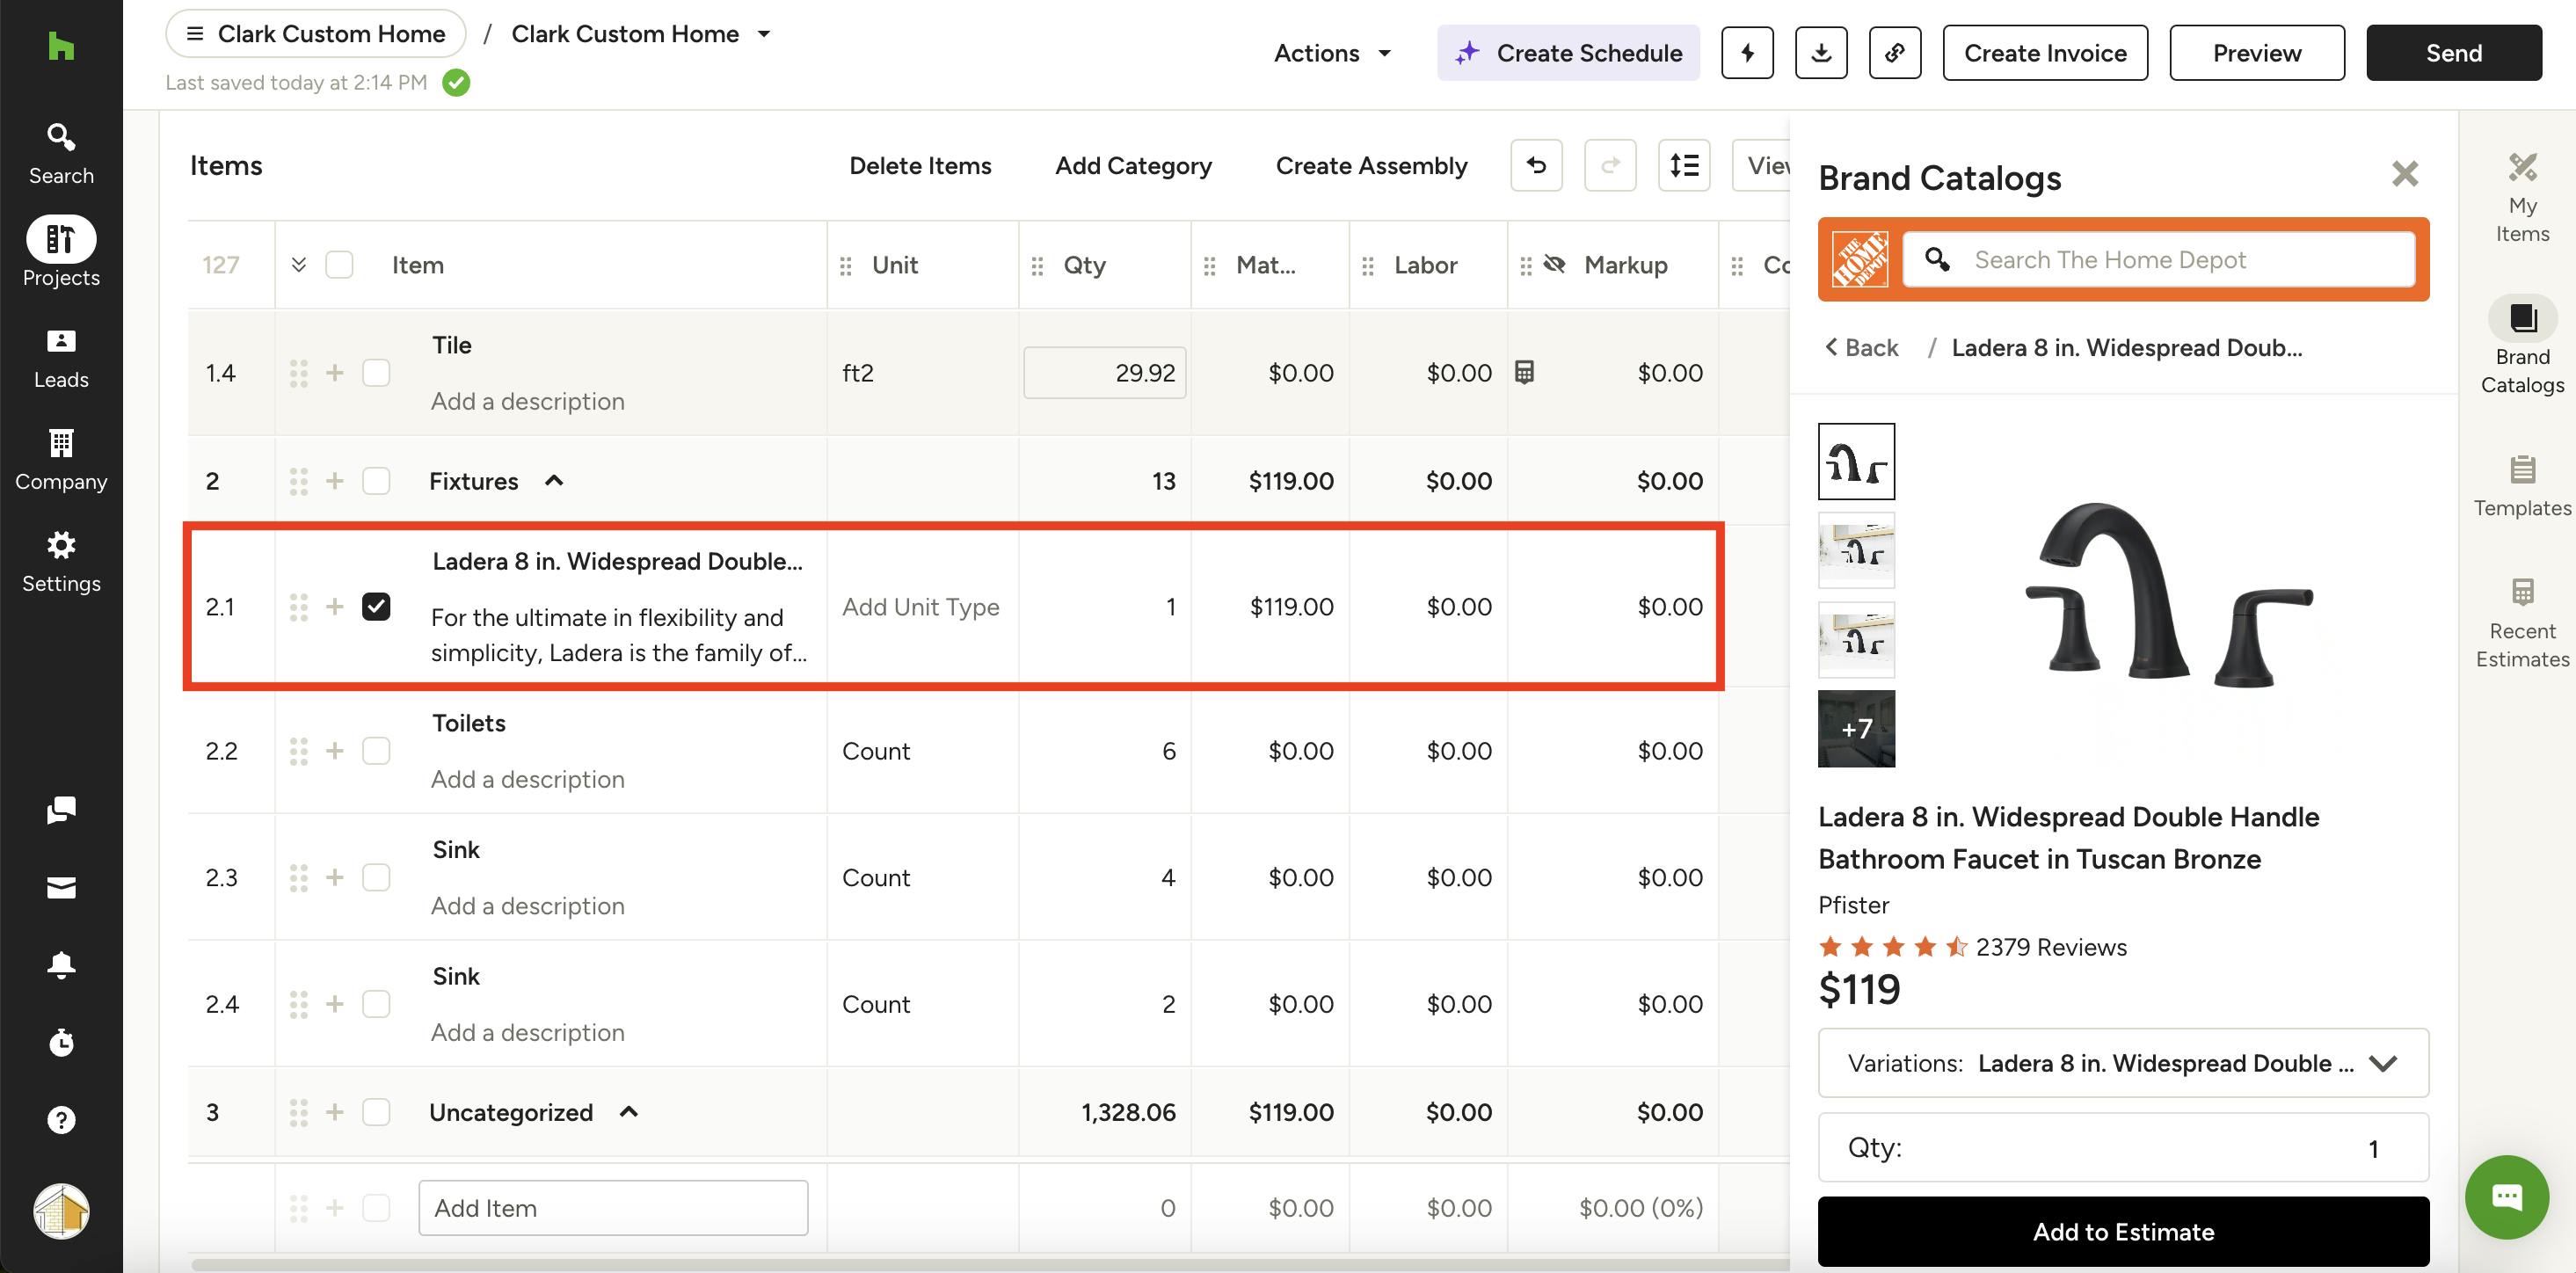Click Create Invoice
Viewport: 2576px width, 1273px height.
(x=2045, y=53)
